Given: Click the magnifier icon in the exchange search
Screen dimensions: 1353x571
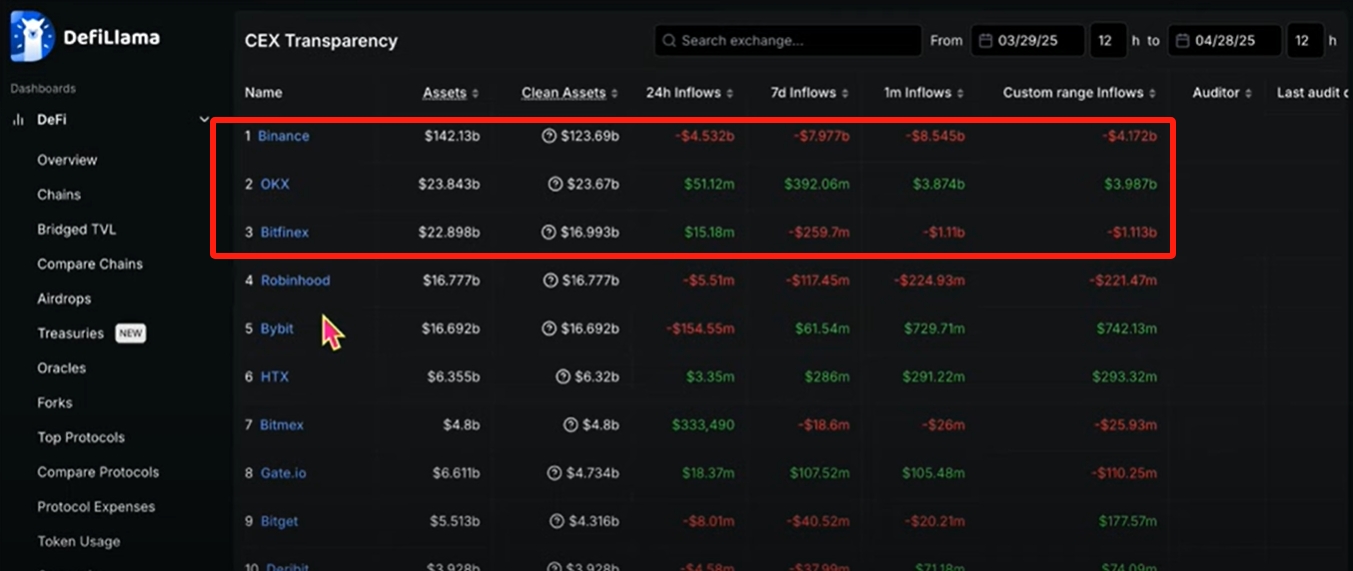Looking at the screenshot, I should [669, 41].
